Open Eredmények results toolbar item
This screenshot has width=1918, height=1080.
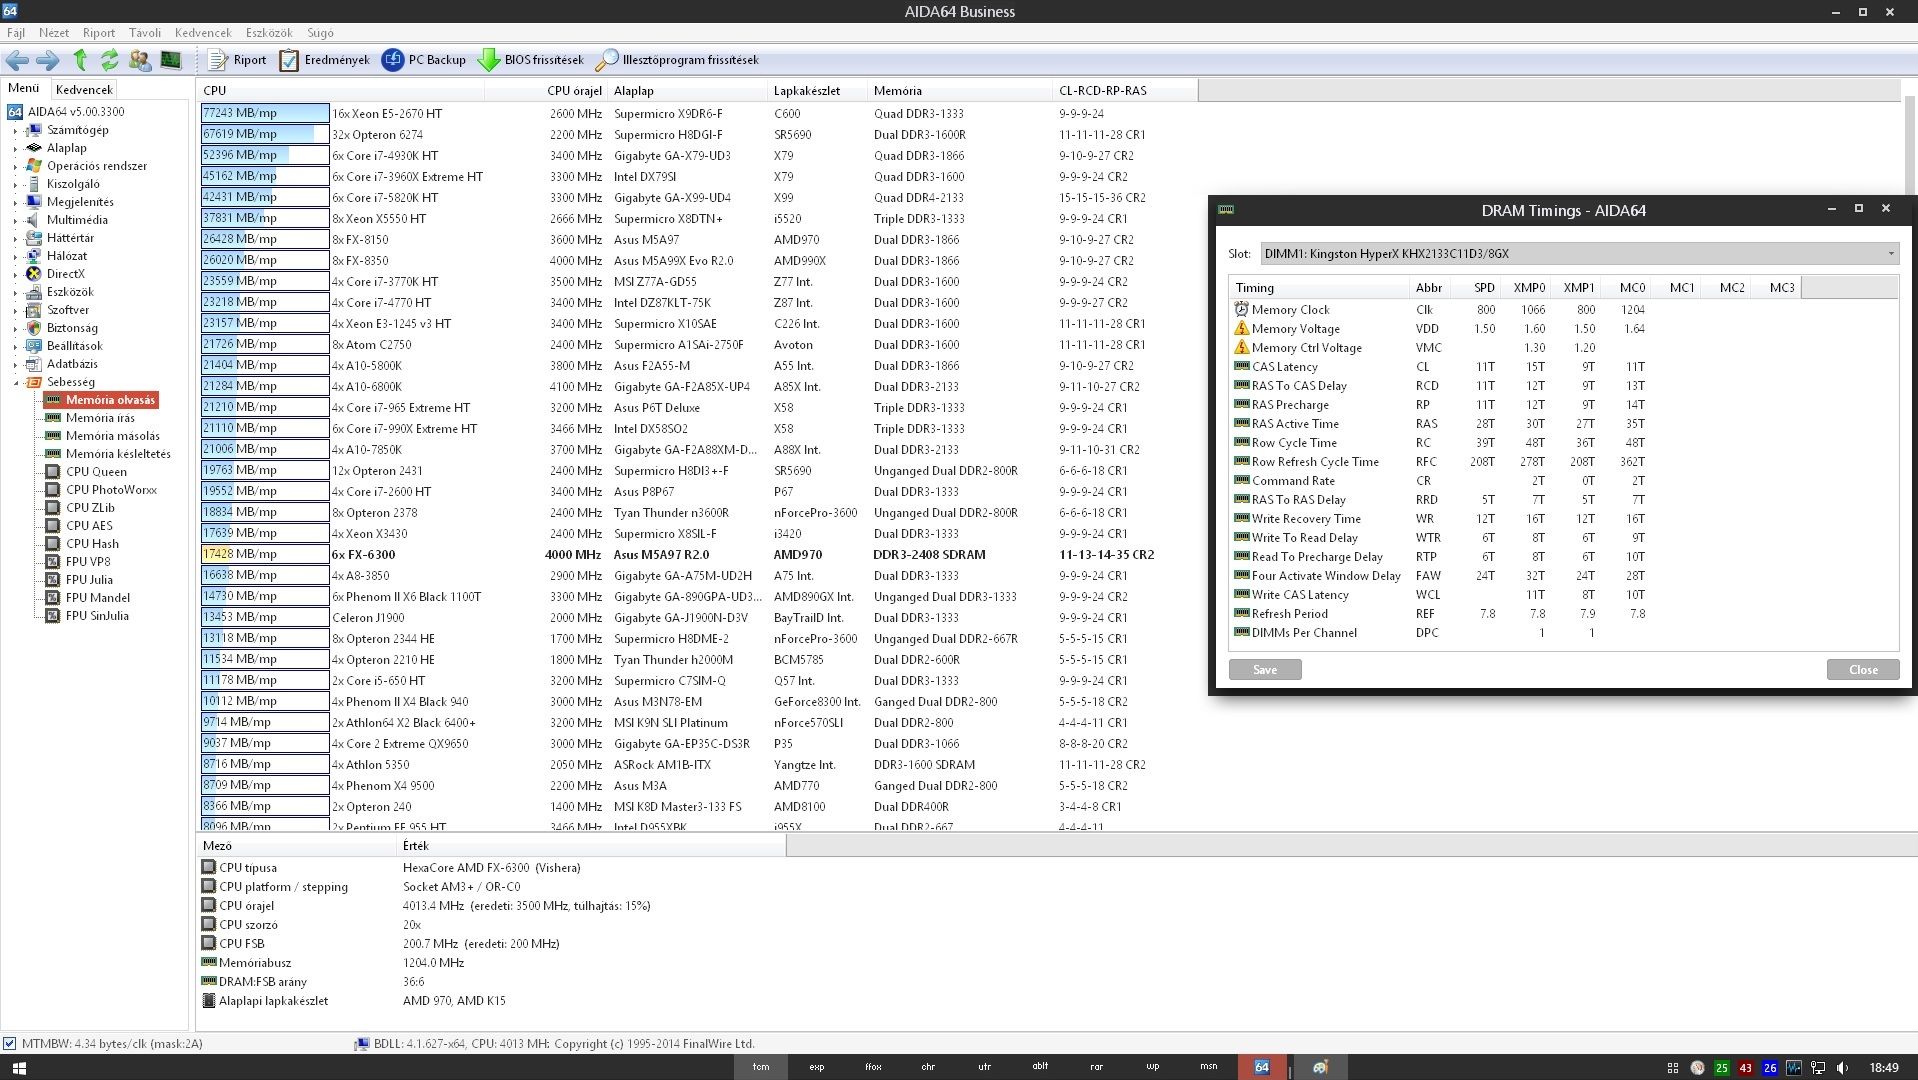tap(324, 60)
